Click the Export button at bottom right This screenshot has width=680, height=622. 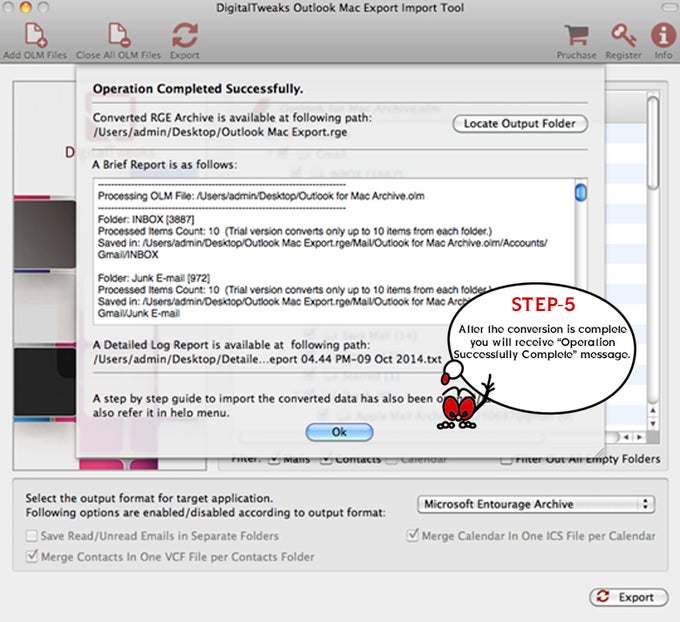click(628, 597)
